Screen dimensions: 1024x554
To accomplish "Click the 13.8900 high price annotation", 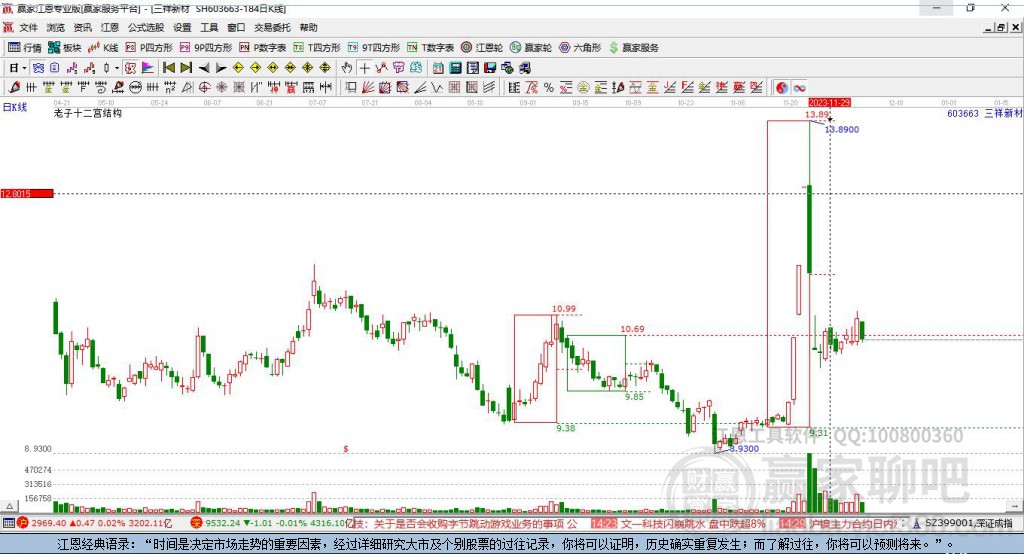I will point(842,129).
